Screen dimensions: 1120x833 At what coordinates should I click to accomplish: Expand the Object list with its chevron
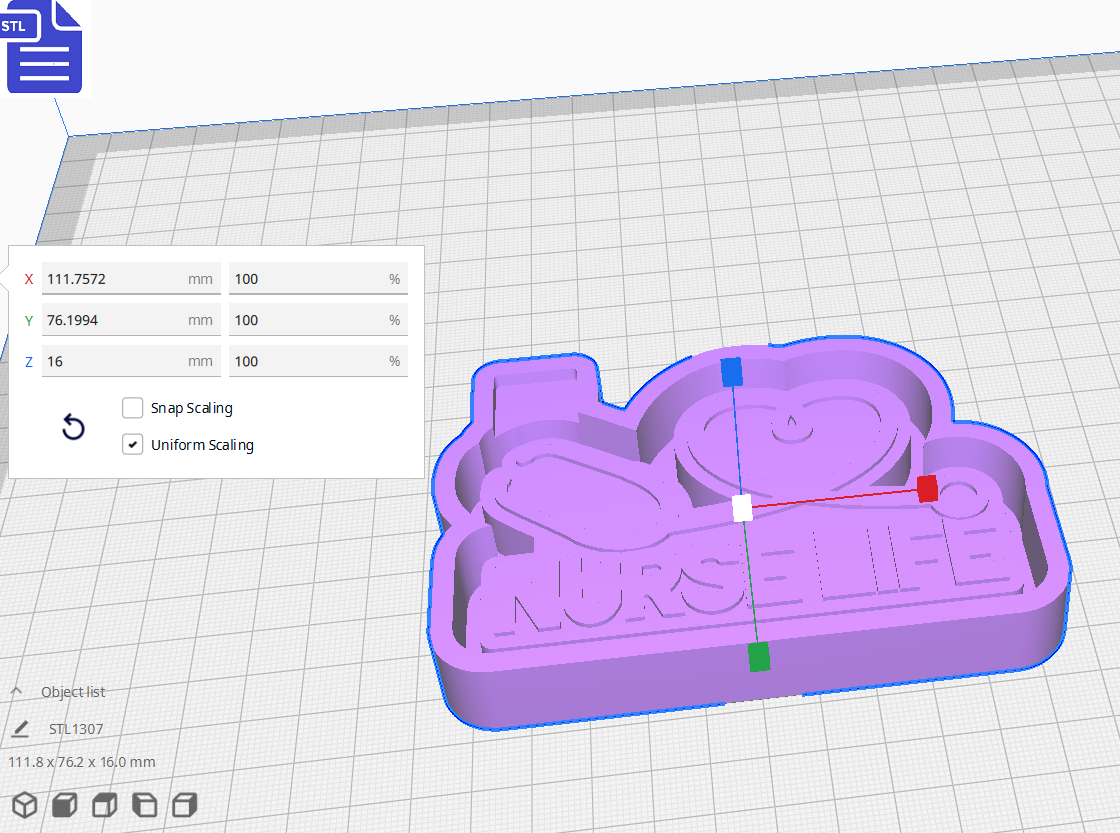[x=16, y=690]
